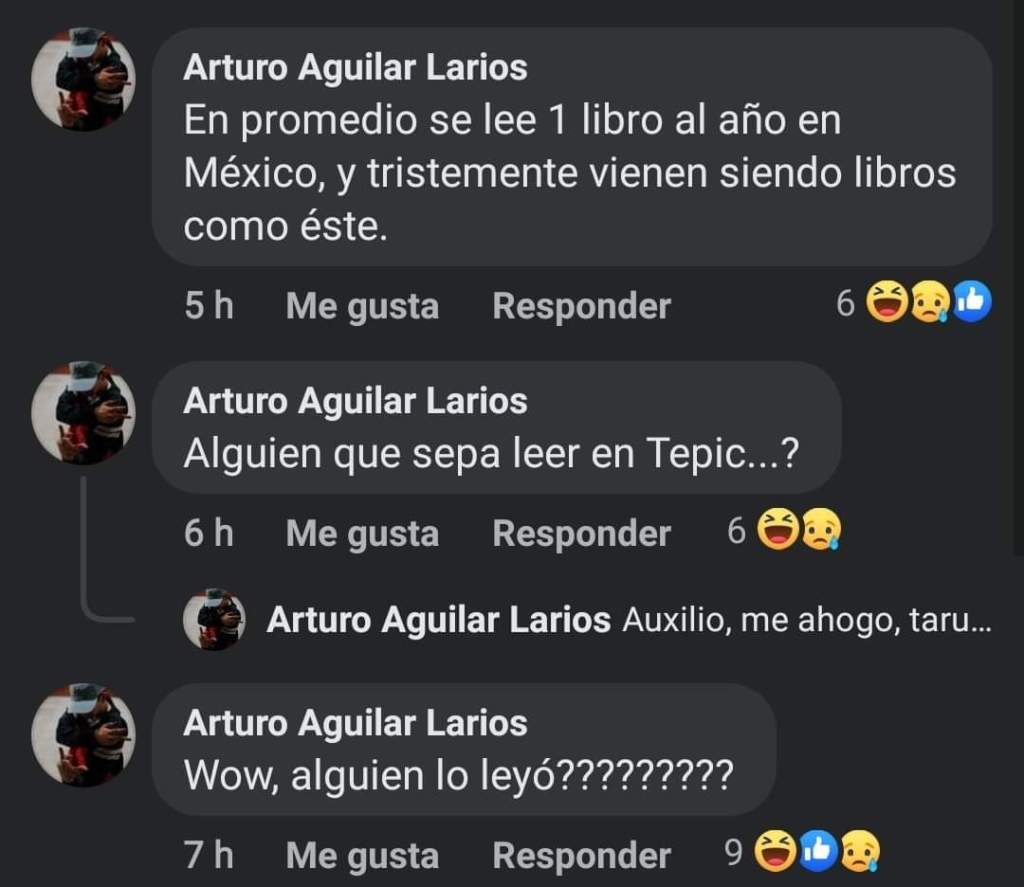
Task: Reply to the comment posted 7 h ago
Action: coord(581,855)
